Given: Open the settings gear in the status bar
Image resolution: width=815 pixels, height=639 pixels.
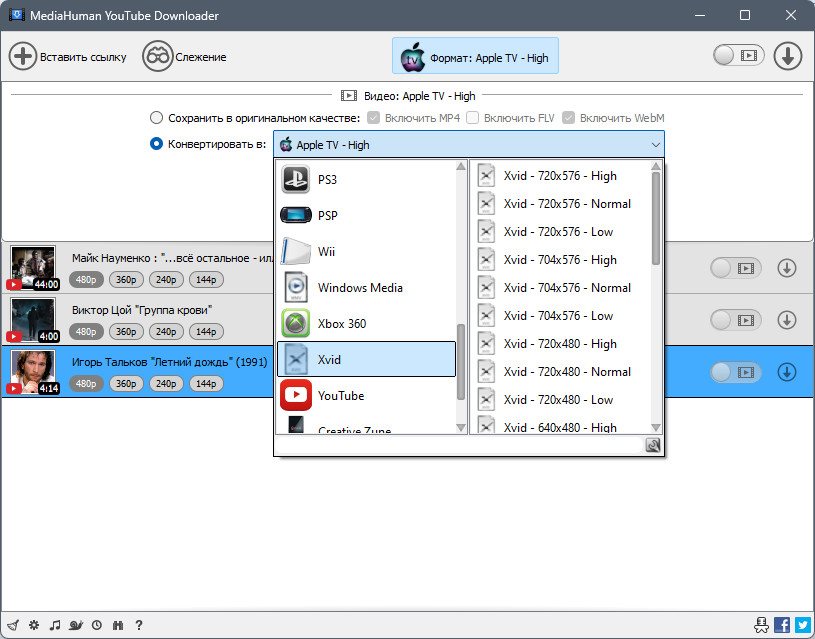Looking at the screenshot, I should tap(34, 625).
